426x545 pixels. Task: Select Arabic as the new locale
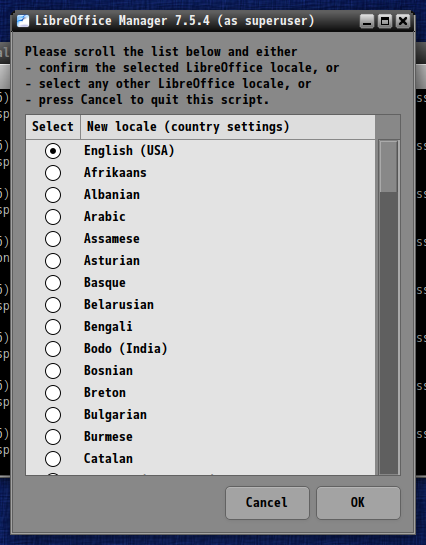pyautogui.click(x=53, y=217)
